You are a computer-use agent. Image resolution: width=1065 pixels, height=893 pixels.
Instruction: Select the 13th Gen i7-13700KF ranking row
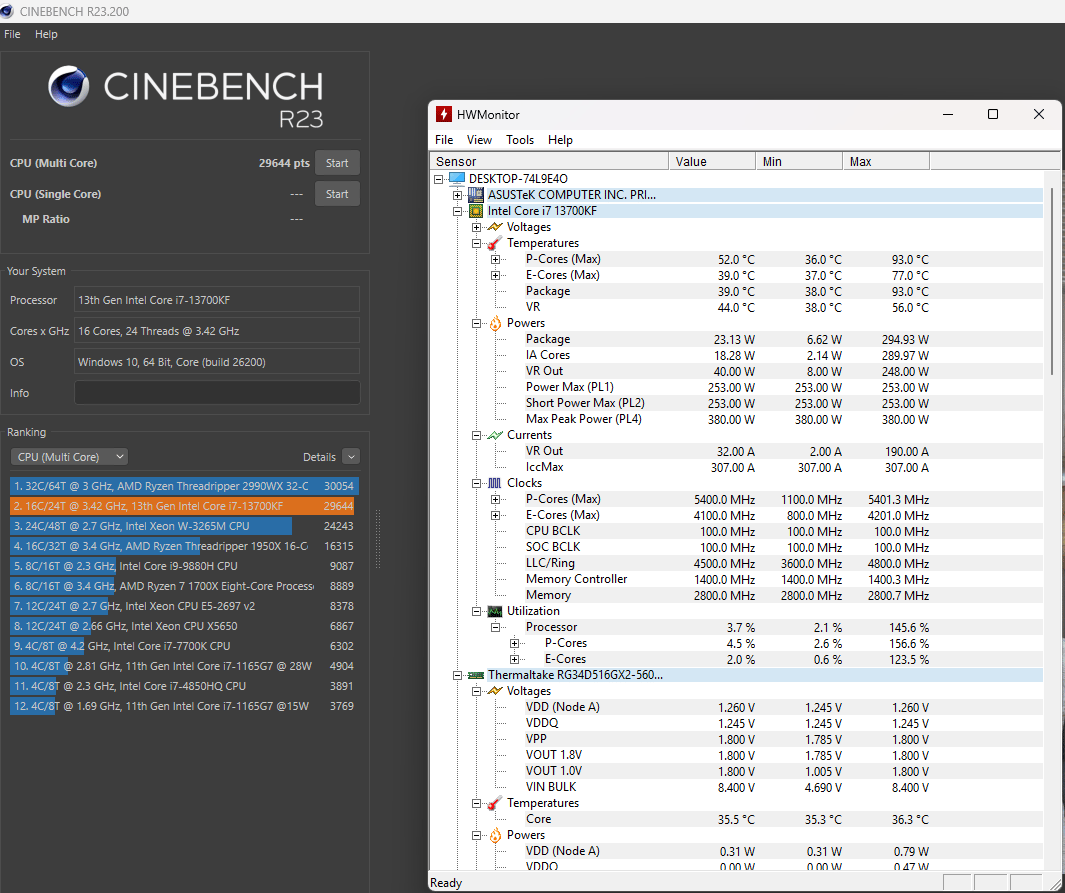[184, 506]
